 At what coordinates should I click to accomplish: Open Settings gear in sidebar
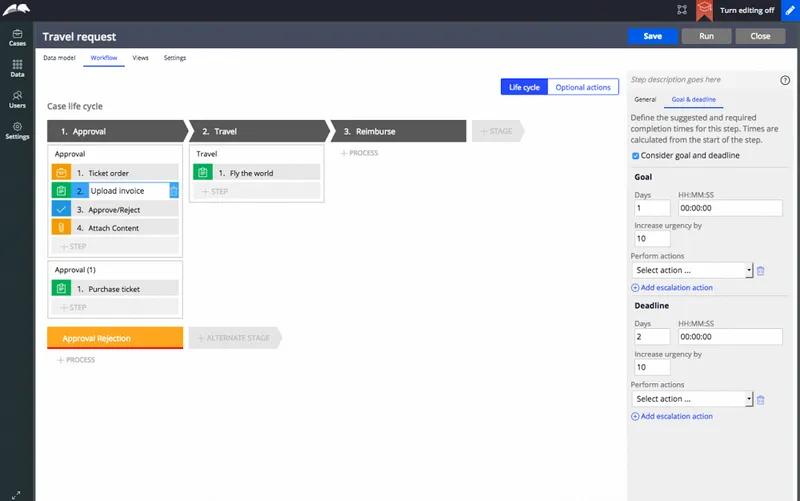point(17,131)
